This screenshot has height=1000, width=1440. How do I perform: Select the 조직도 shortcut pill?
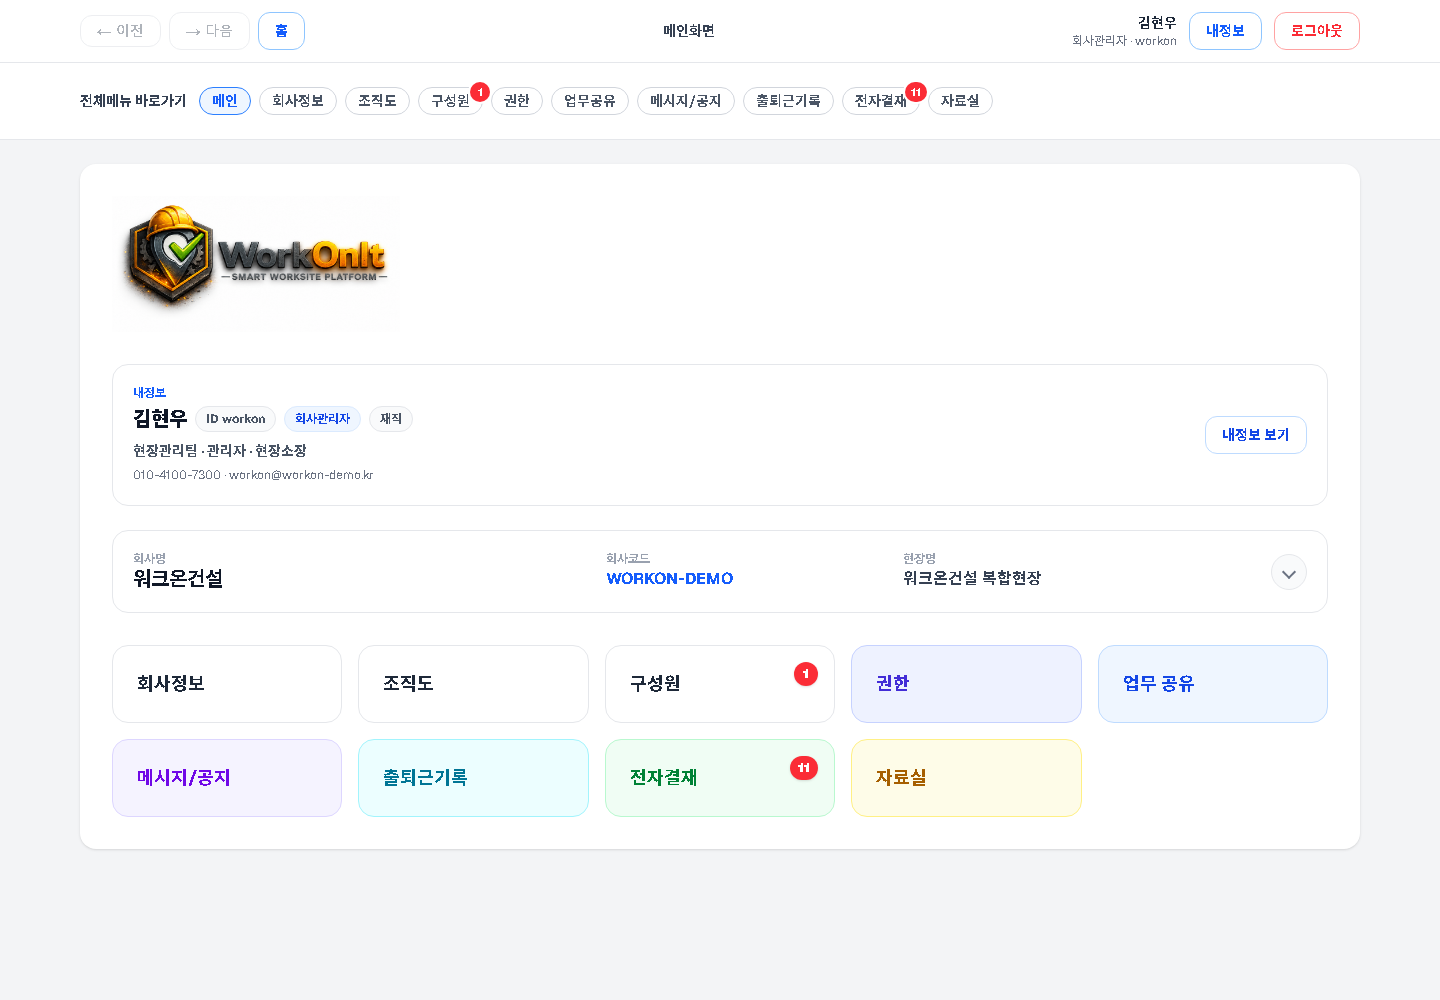[x=377, y=101]
